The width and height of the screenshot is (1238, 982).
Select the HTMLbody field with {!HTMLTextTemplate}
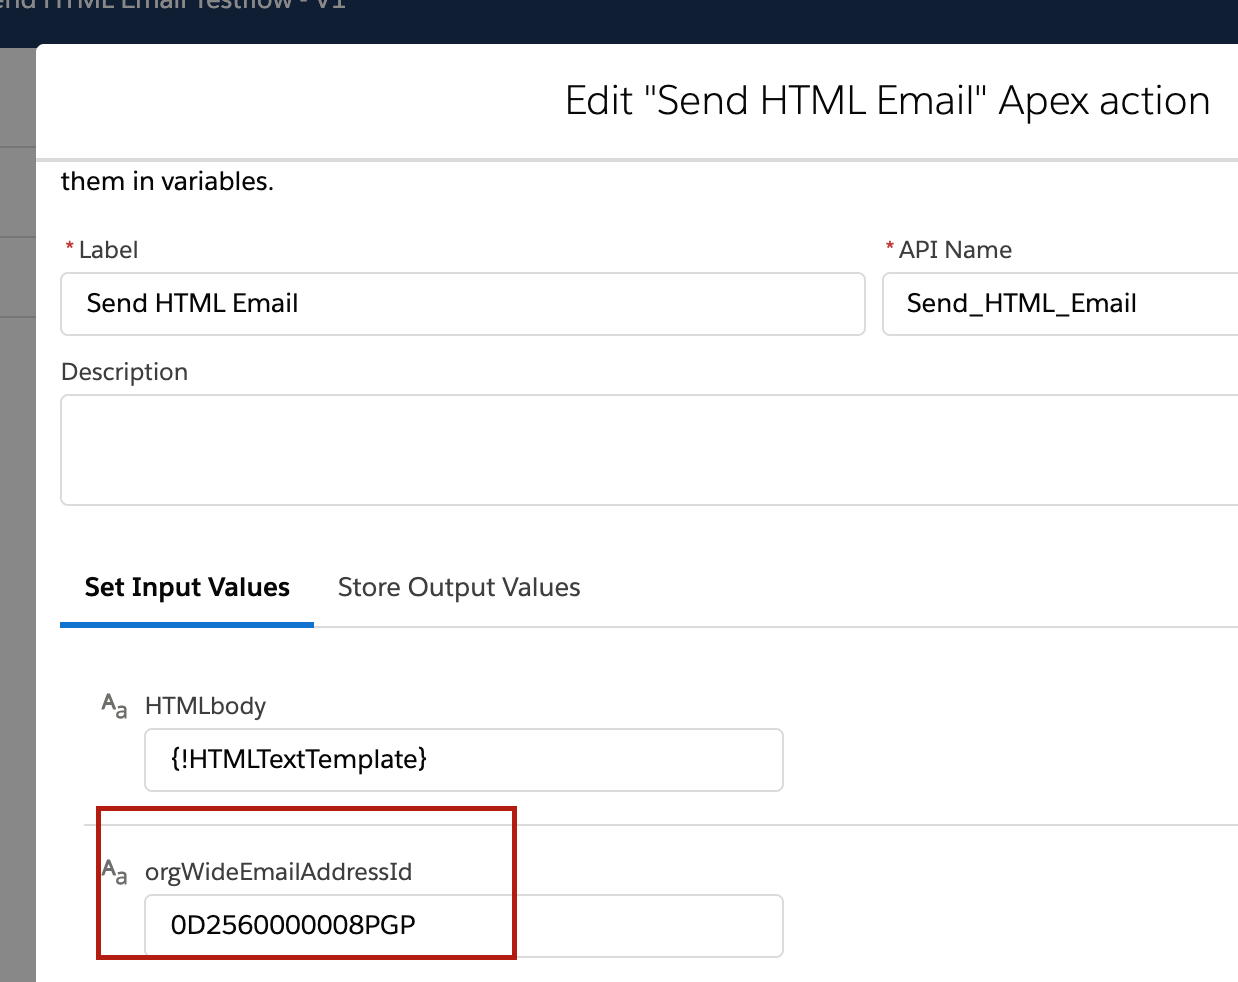pyautogui.click(x=463, y=760)
